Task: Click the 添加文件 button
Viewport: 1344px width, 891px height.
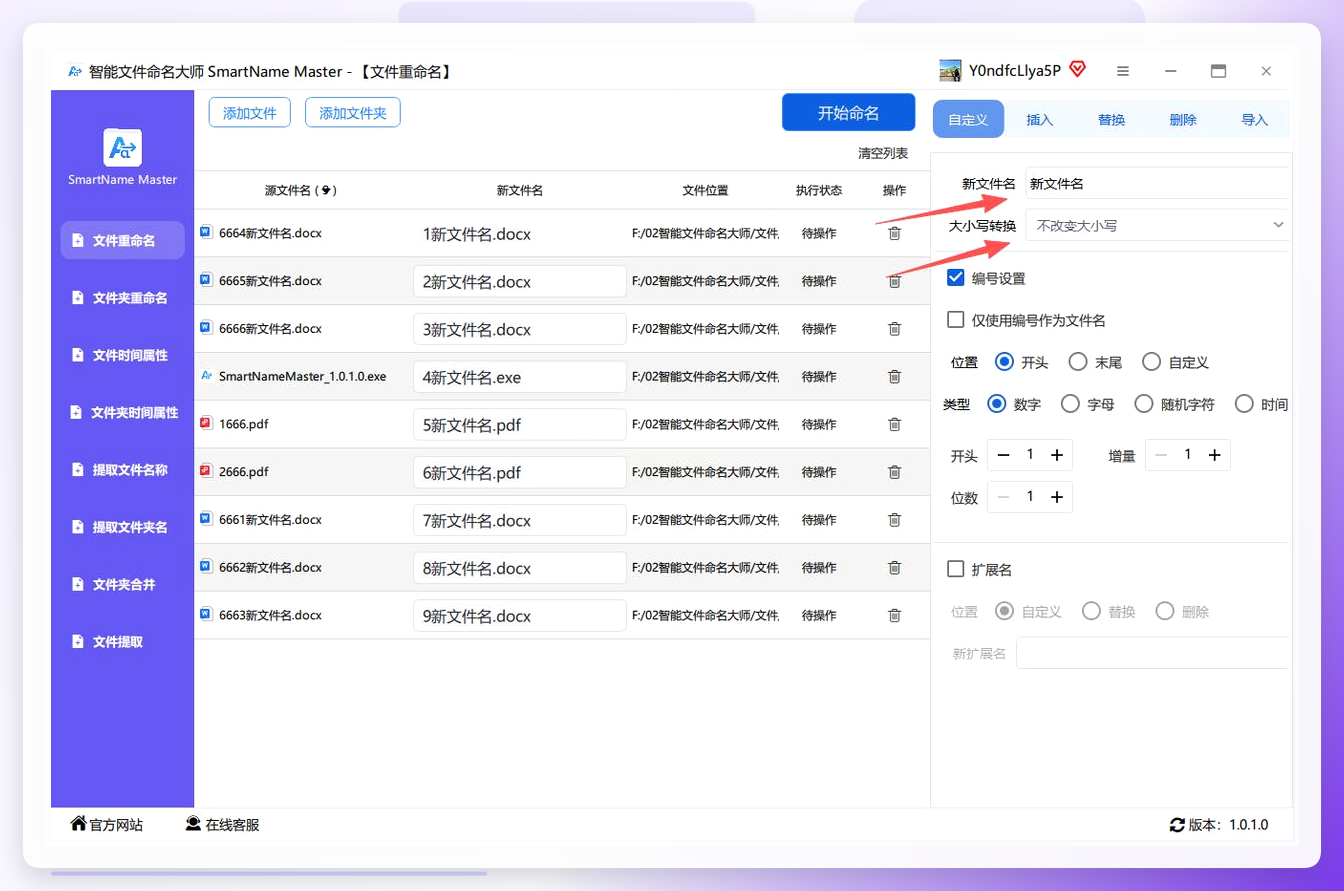Action: click(250, 113)
